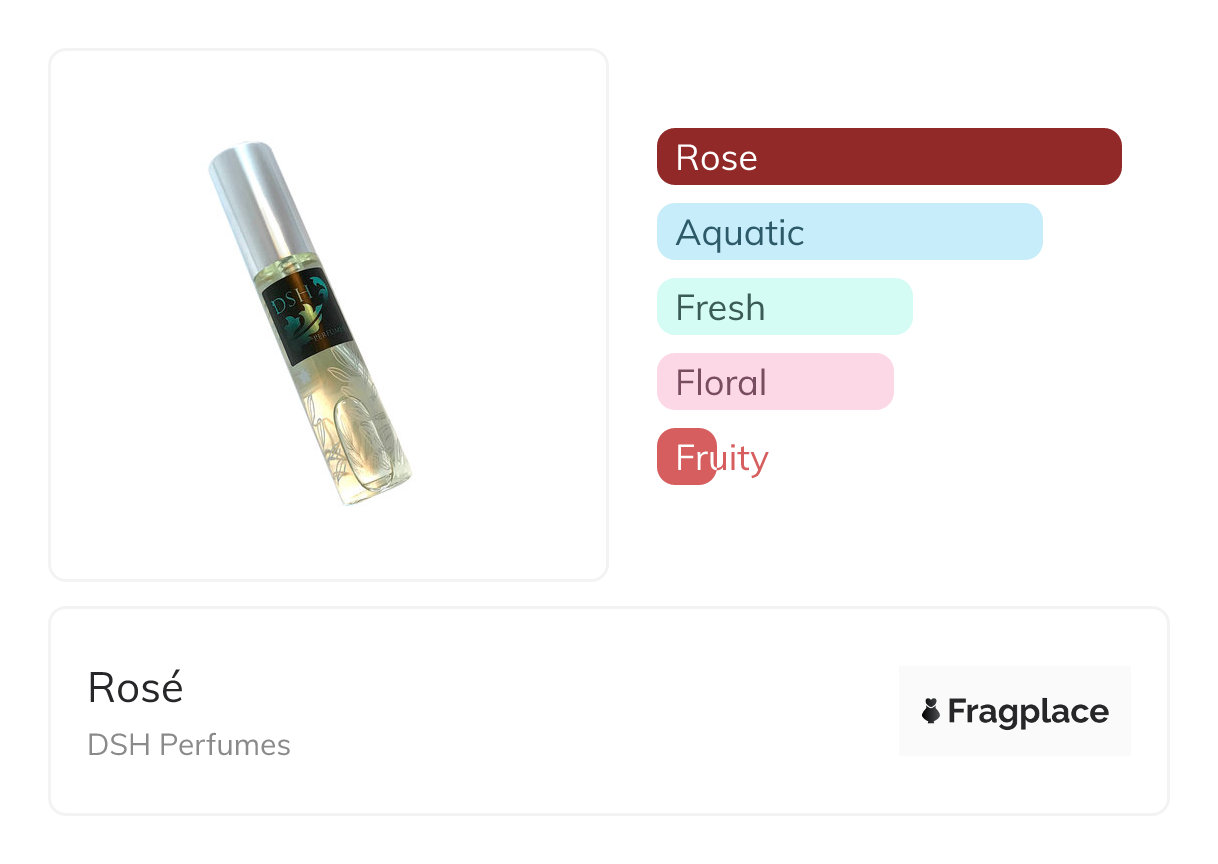
Task: Open the Rosé fragrance title
Action: coord(135,688)
